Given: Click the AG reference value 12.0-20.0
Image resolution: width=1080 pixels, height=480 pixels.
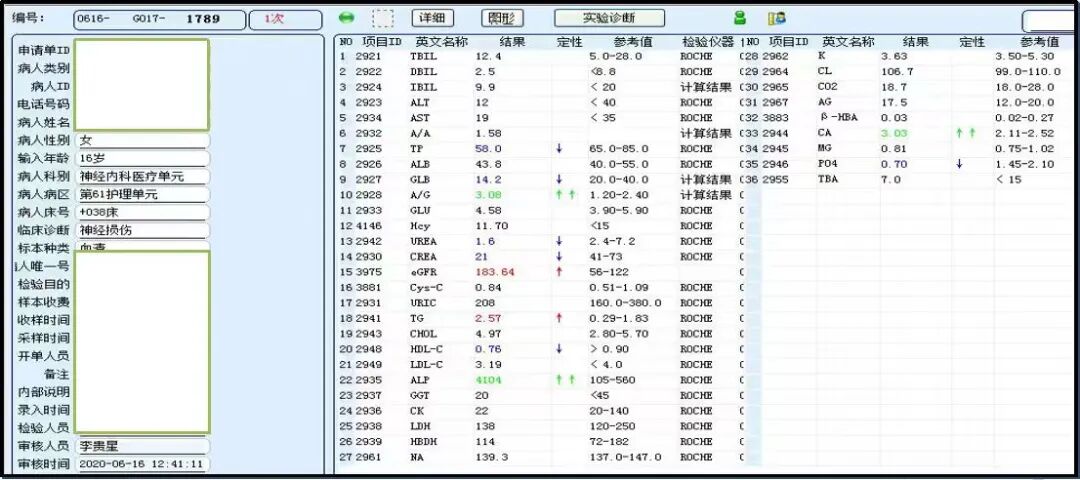Looking at the screenshot, I should click(x=1025, y=103).
